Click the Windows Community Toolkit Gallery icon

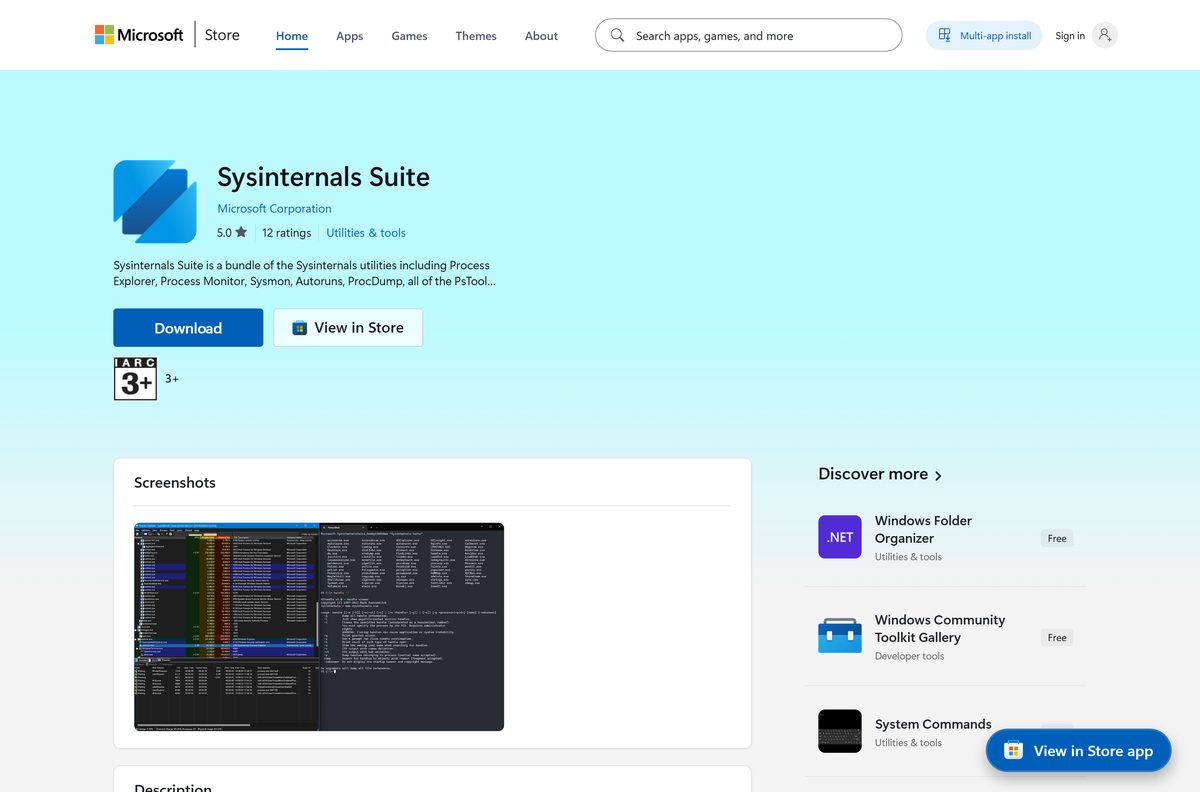click(x=840, y=636)
